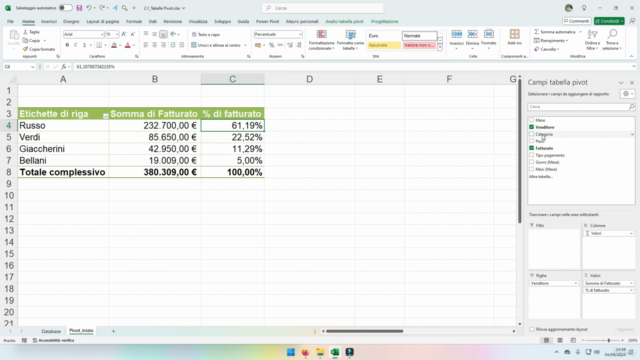This screenshot has width=640, height=360.
Task: Open the Add-ins icon
Action: [x=514, y=34]
